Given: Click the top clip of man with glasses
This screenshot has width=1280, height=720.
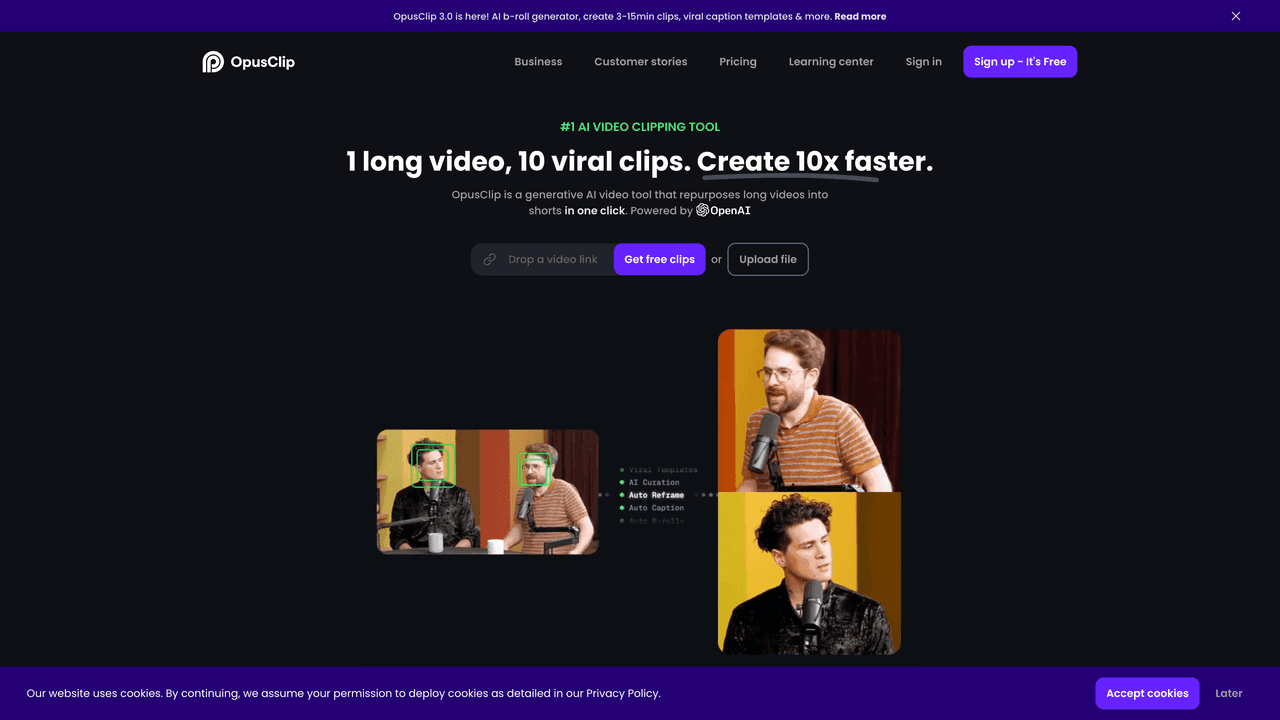Looking at the screenshot, I should (809, 410).
